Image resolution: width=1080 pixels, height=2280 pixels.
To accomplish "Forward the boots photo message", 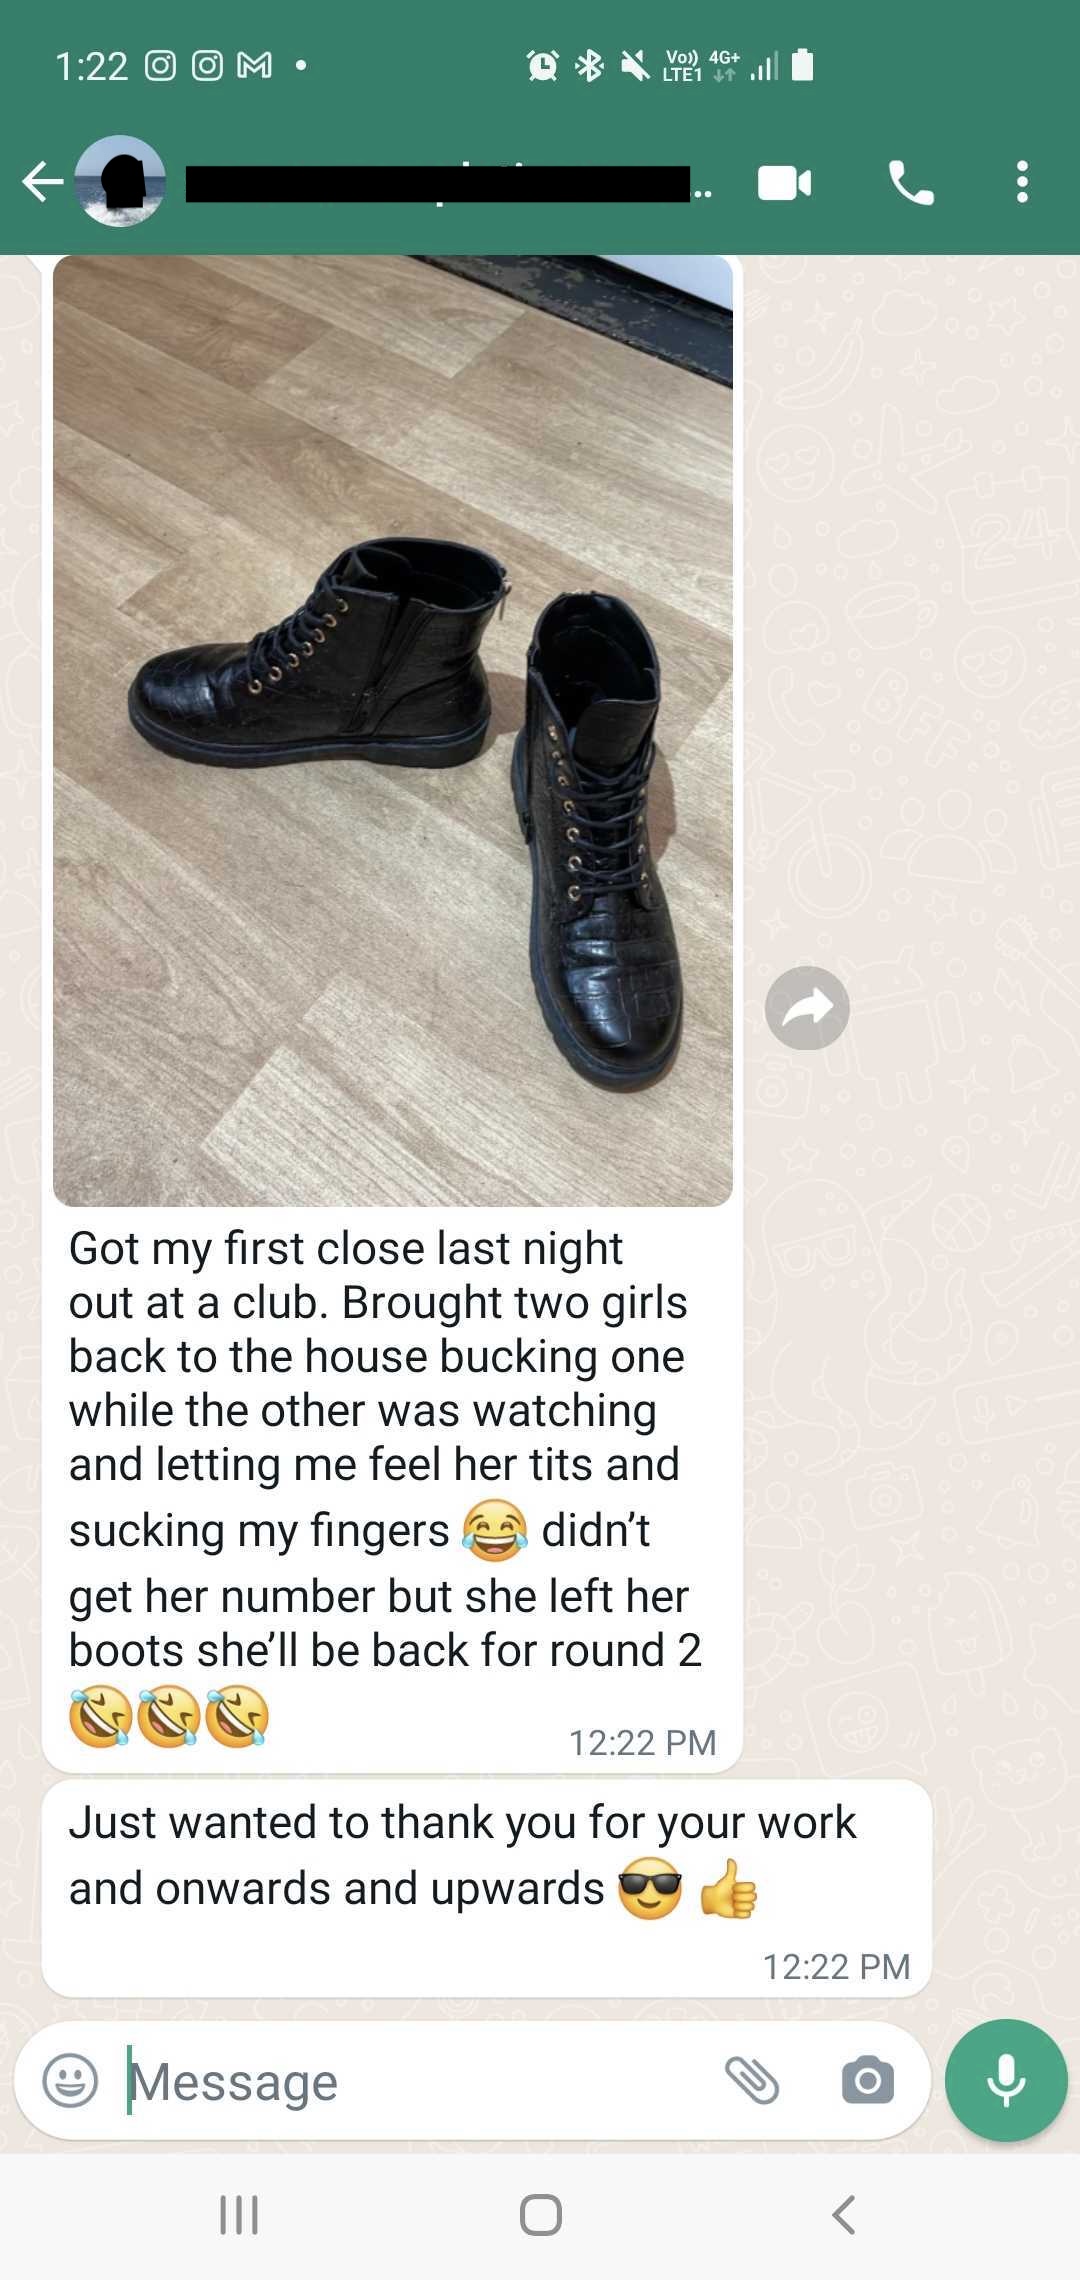I will (807, 1008).
